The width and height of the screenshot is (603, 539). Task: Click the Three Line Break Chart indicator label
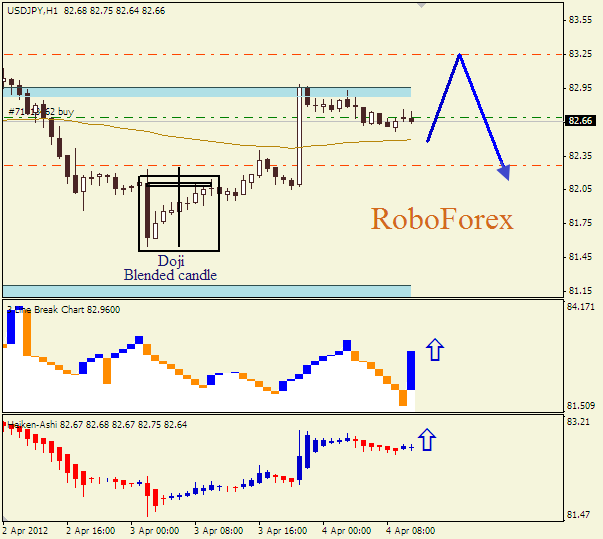pyautogui.click(x=64, y=310)
